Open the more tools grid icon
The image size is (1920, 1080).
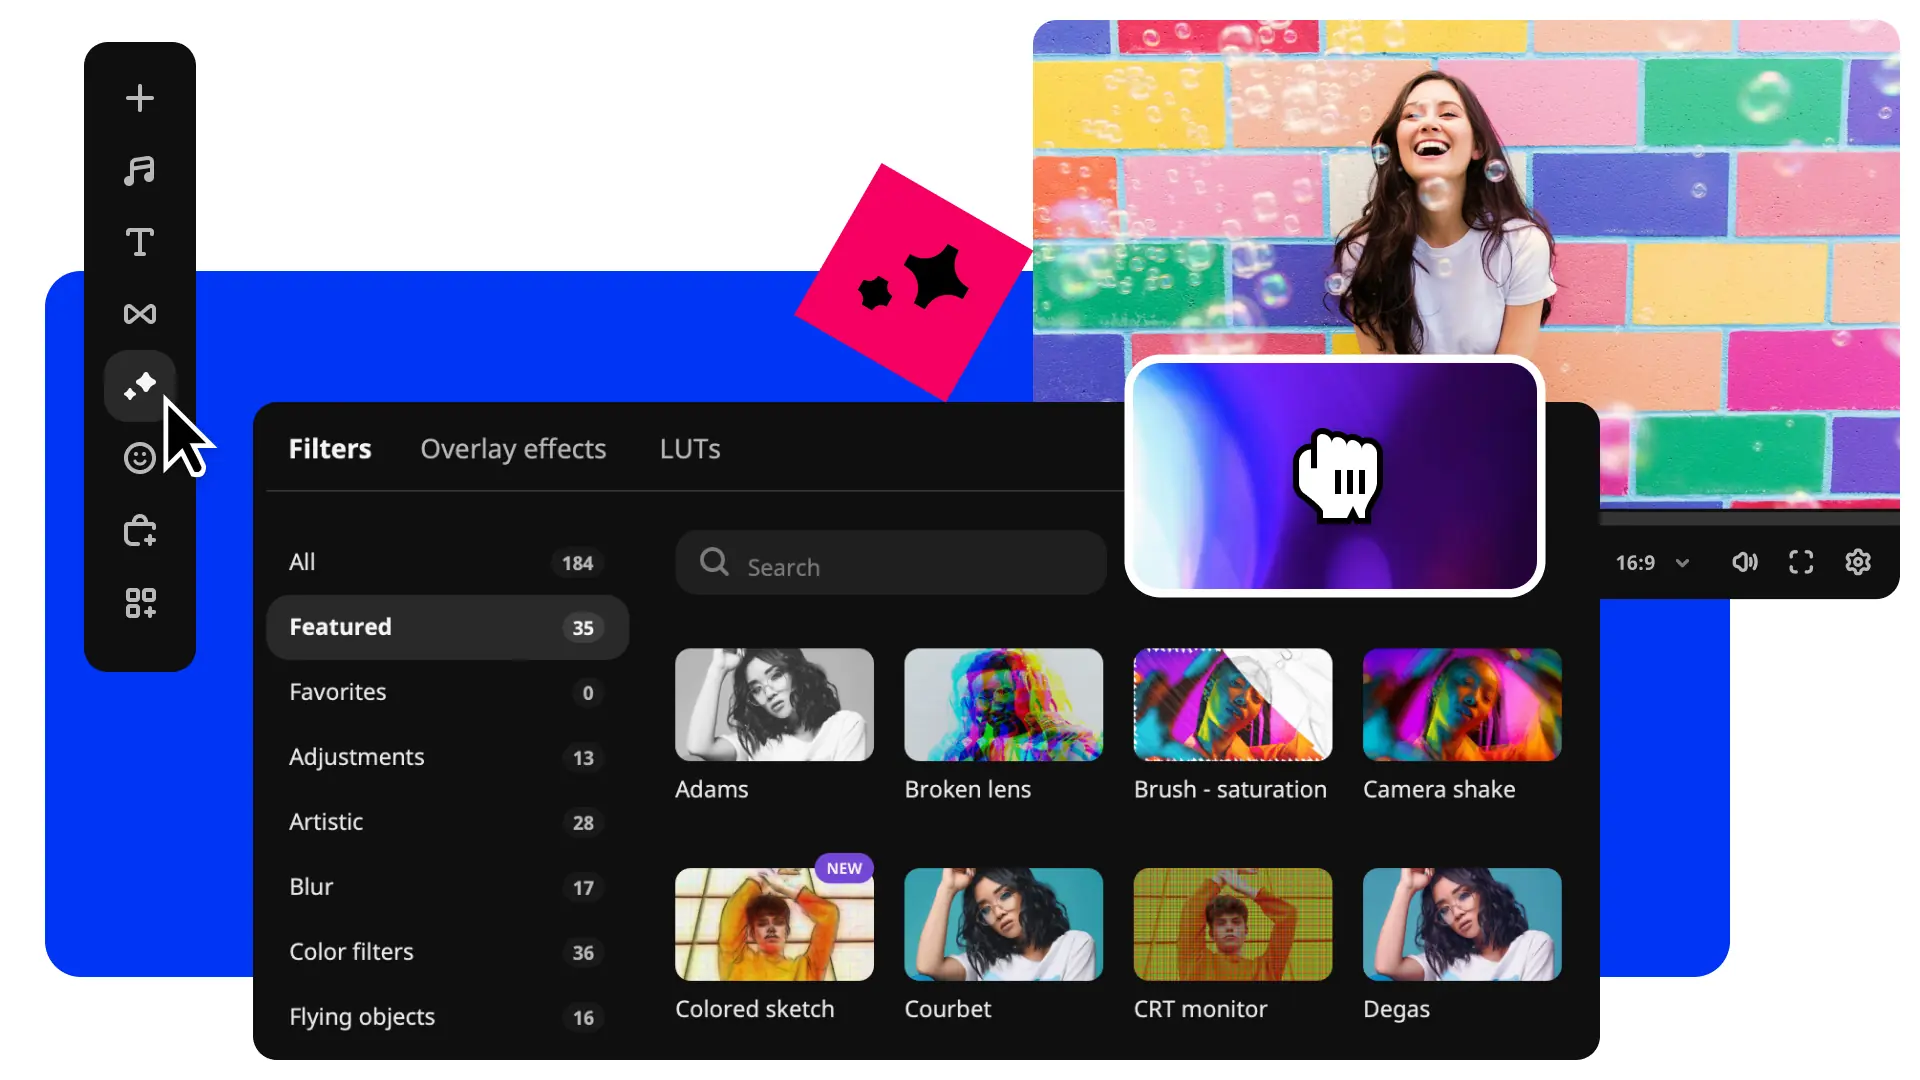click(x=140, y=603)
